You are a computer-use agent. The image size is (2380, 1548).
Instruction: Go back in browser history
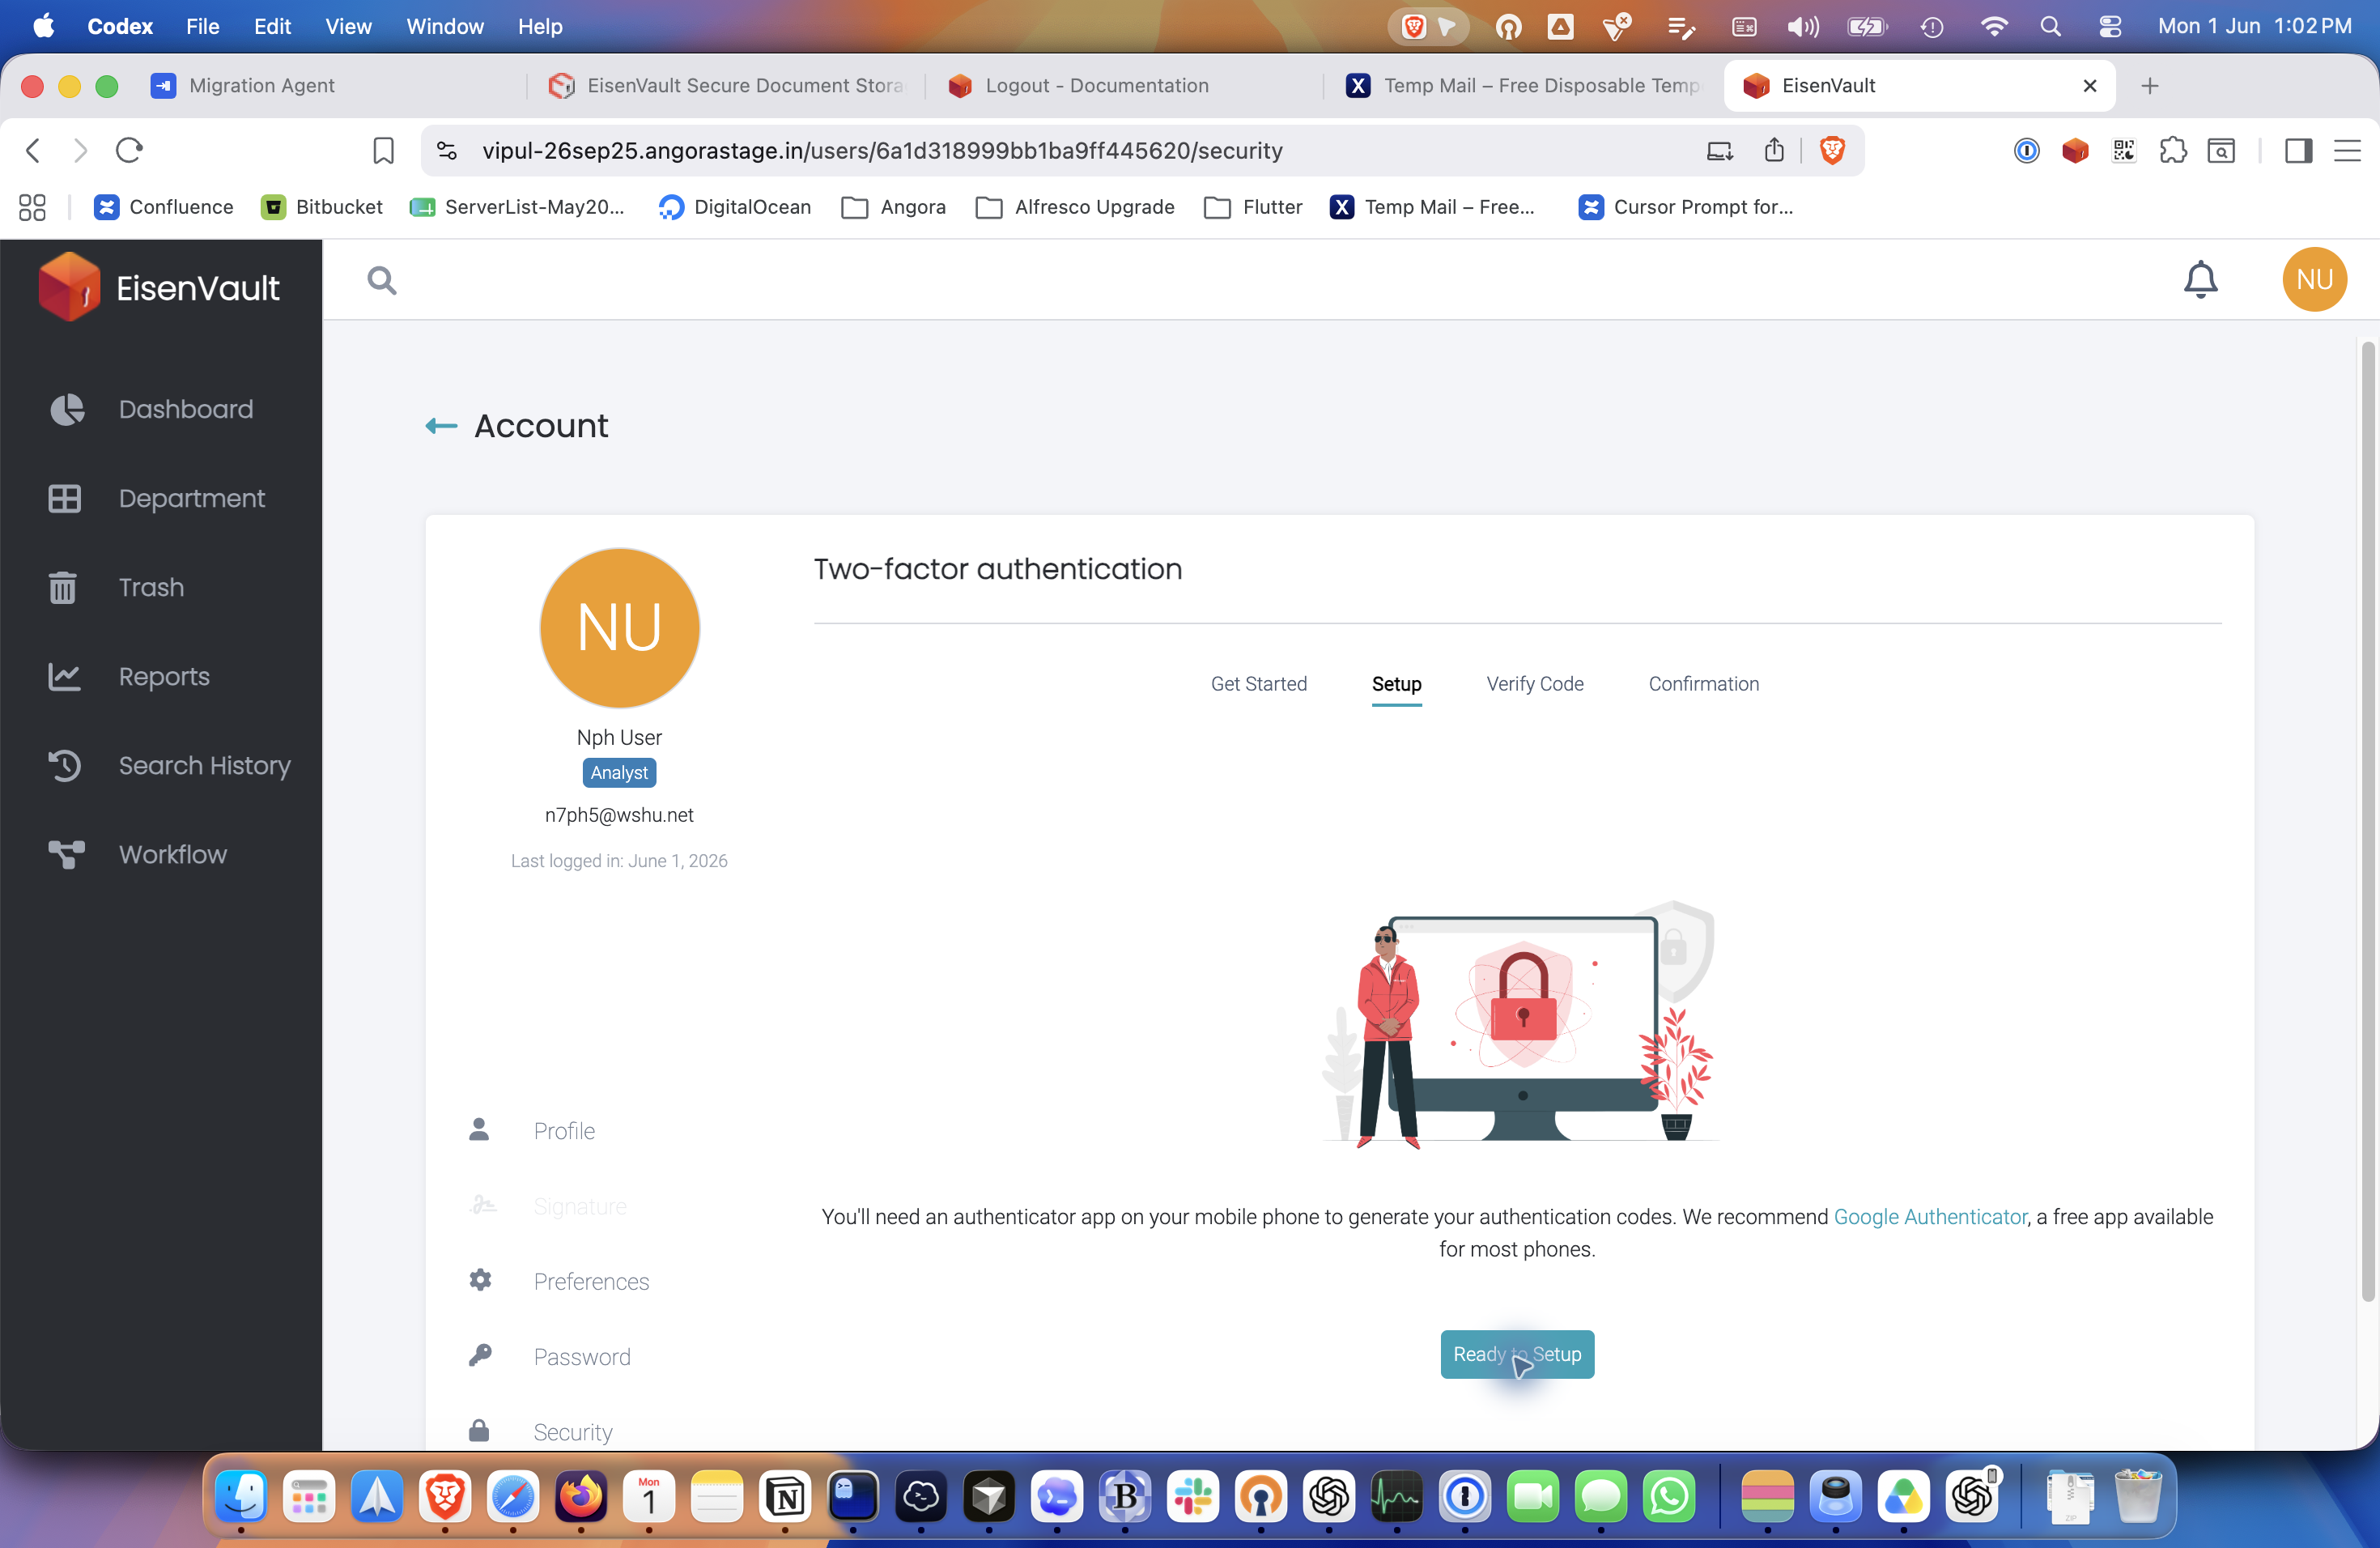(33, 150)
